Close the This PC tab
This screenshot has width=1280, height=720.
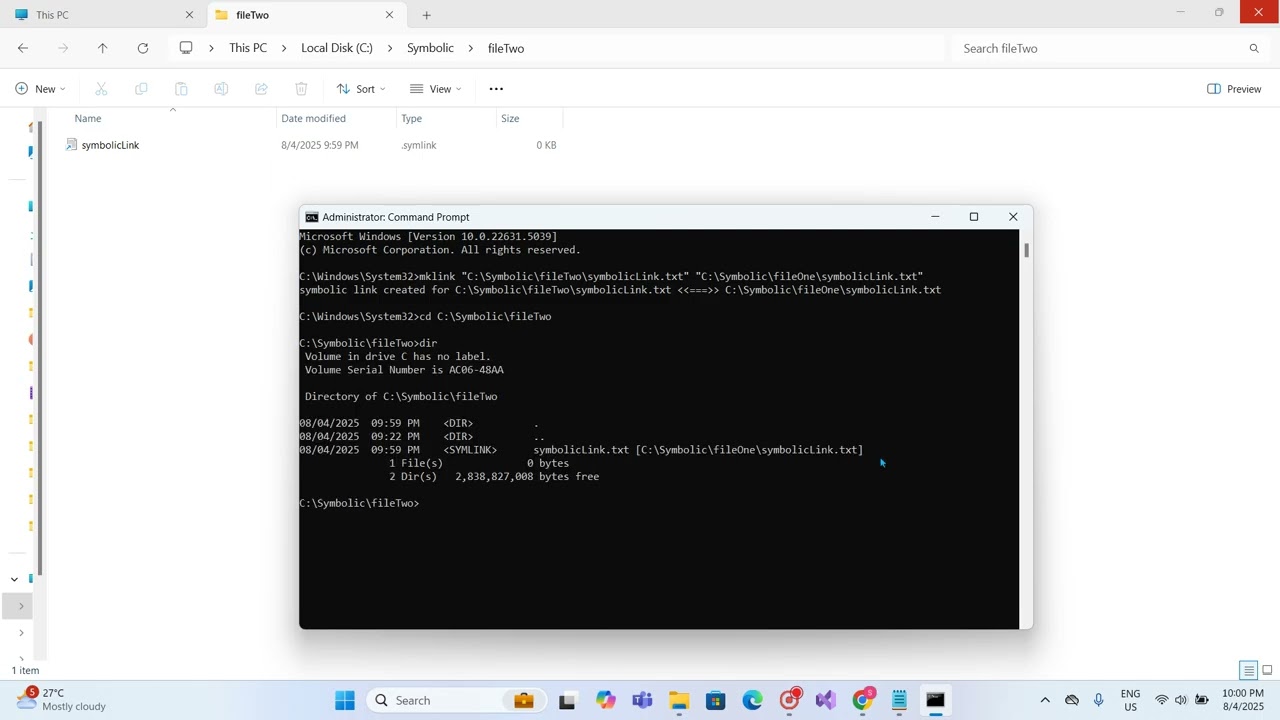[x=189, y=15]
